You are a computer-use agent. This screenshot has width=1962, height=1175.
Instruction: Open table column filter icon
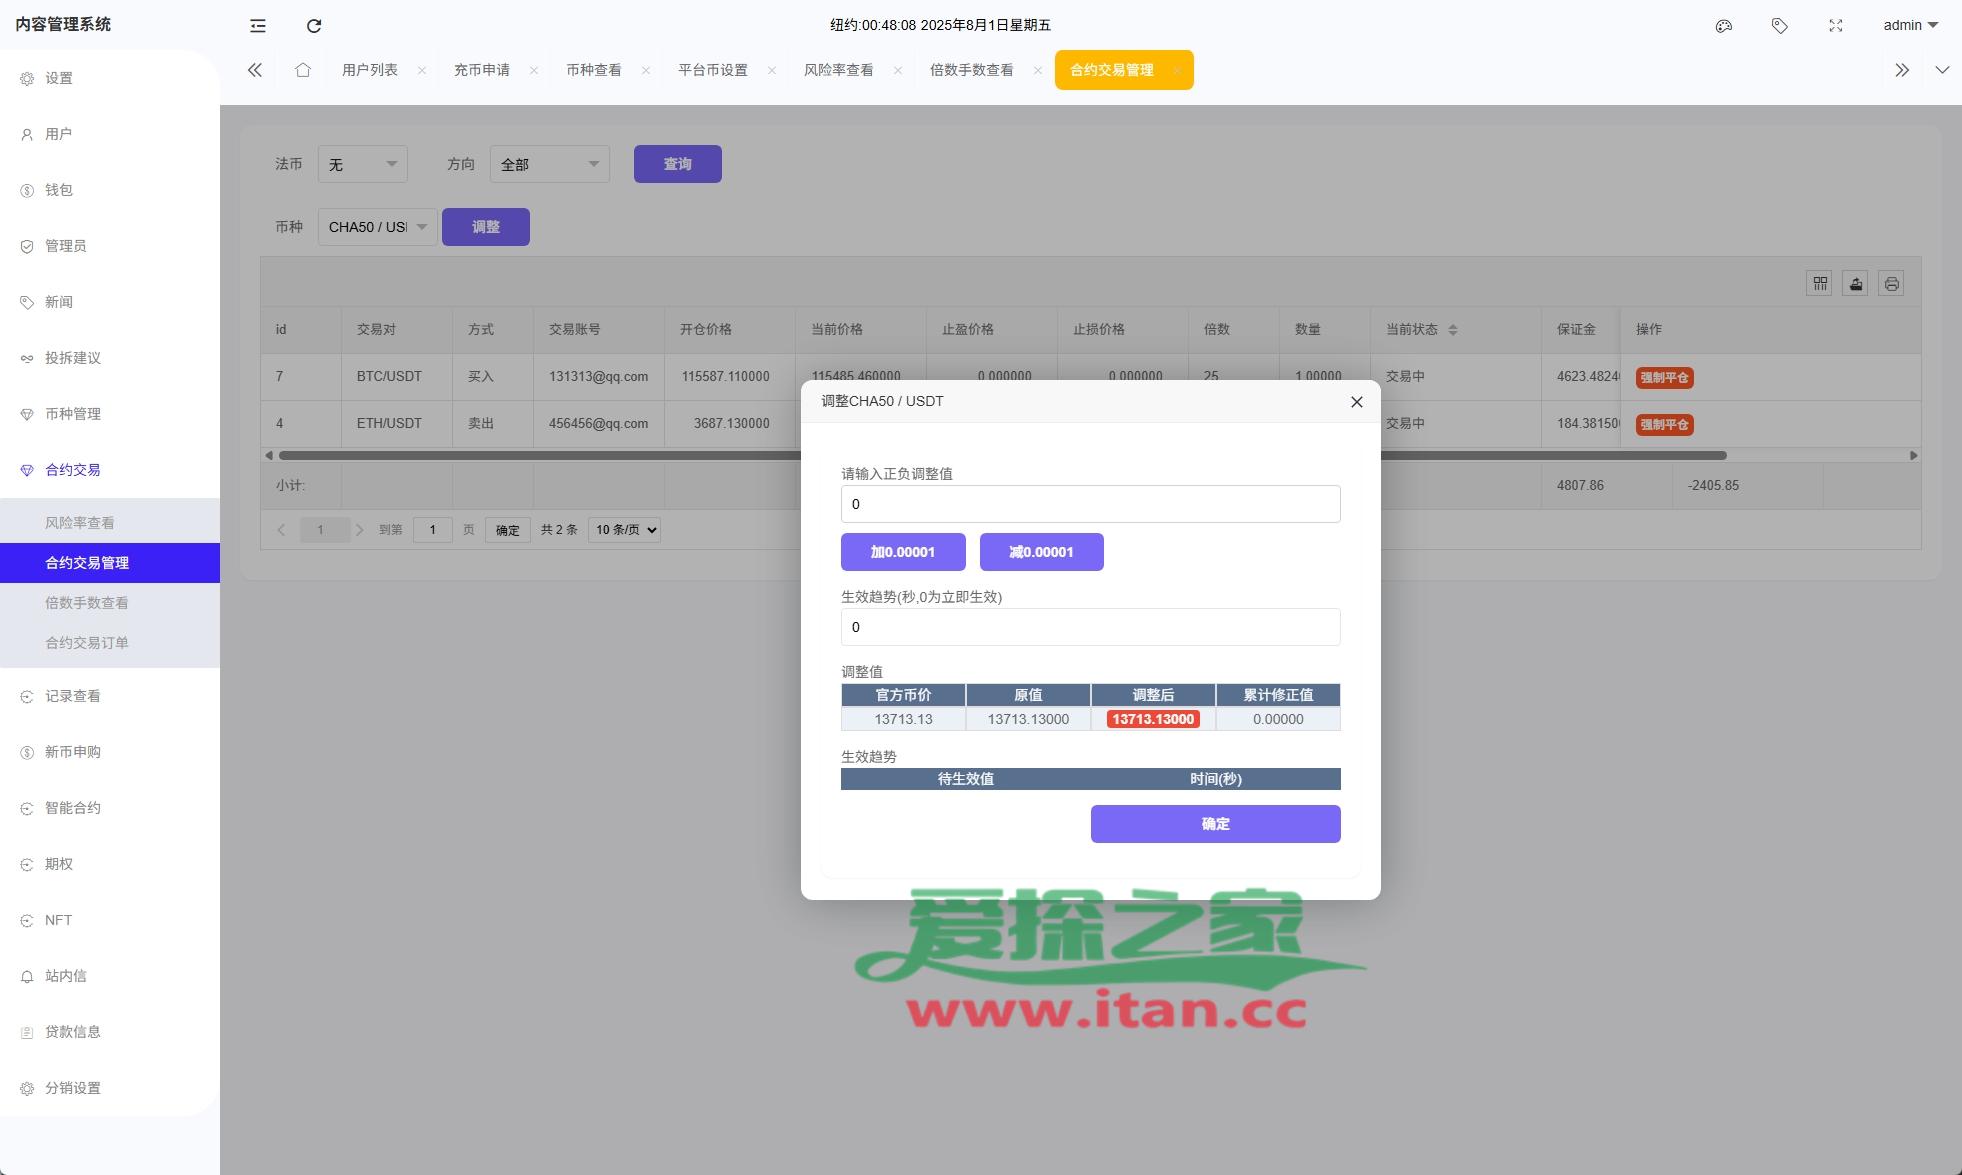(x=1819, y=284)
